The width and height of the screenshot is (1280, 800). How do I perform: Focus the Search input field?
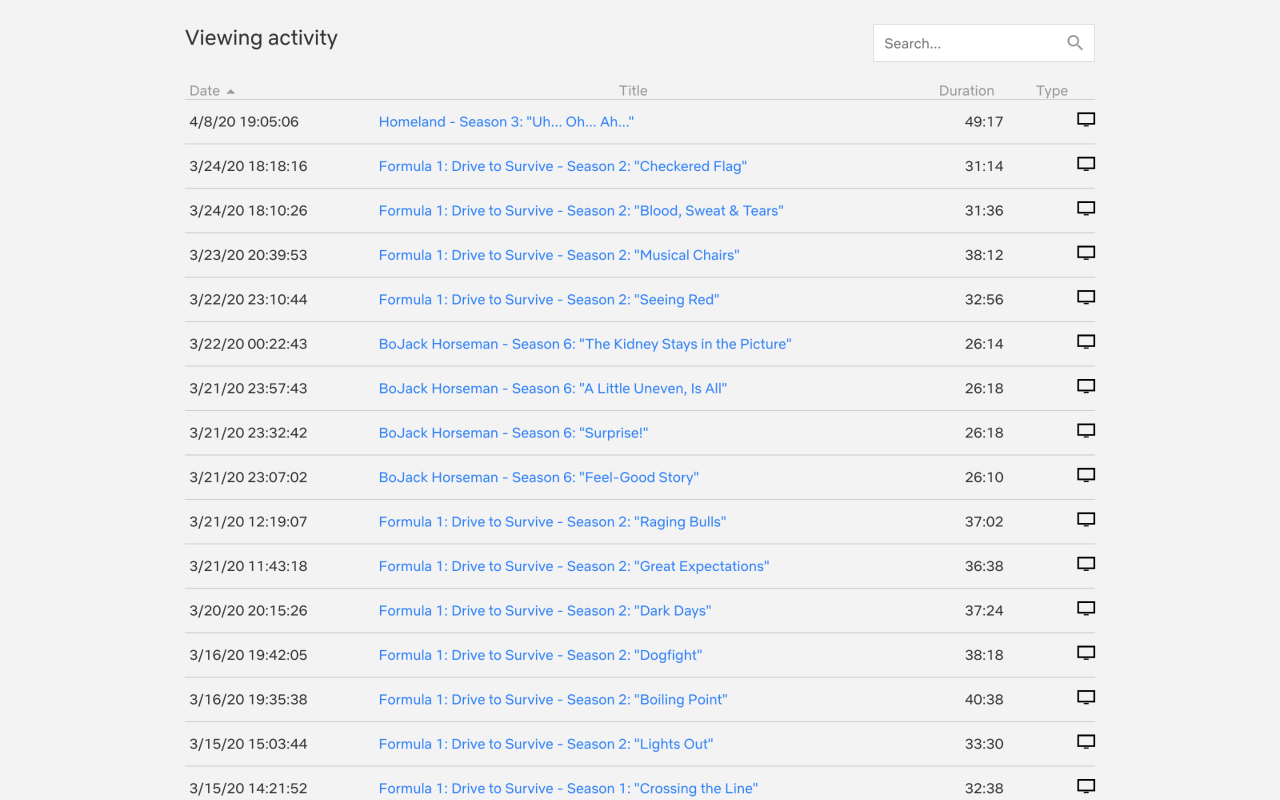pyautogui.click(x=984, y=43)
